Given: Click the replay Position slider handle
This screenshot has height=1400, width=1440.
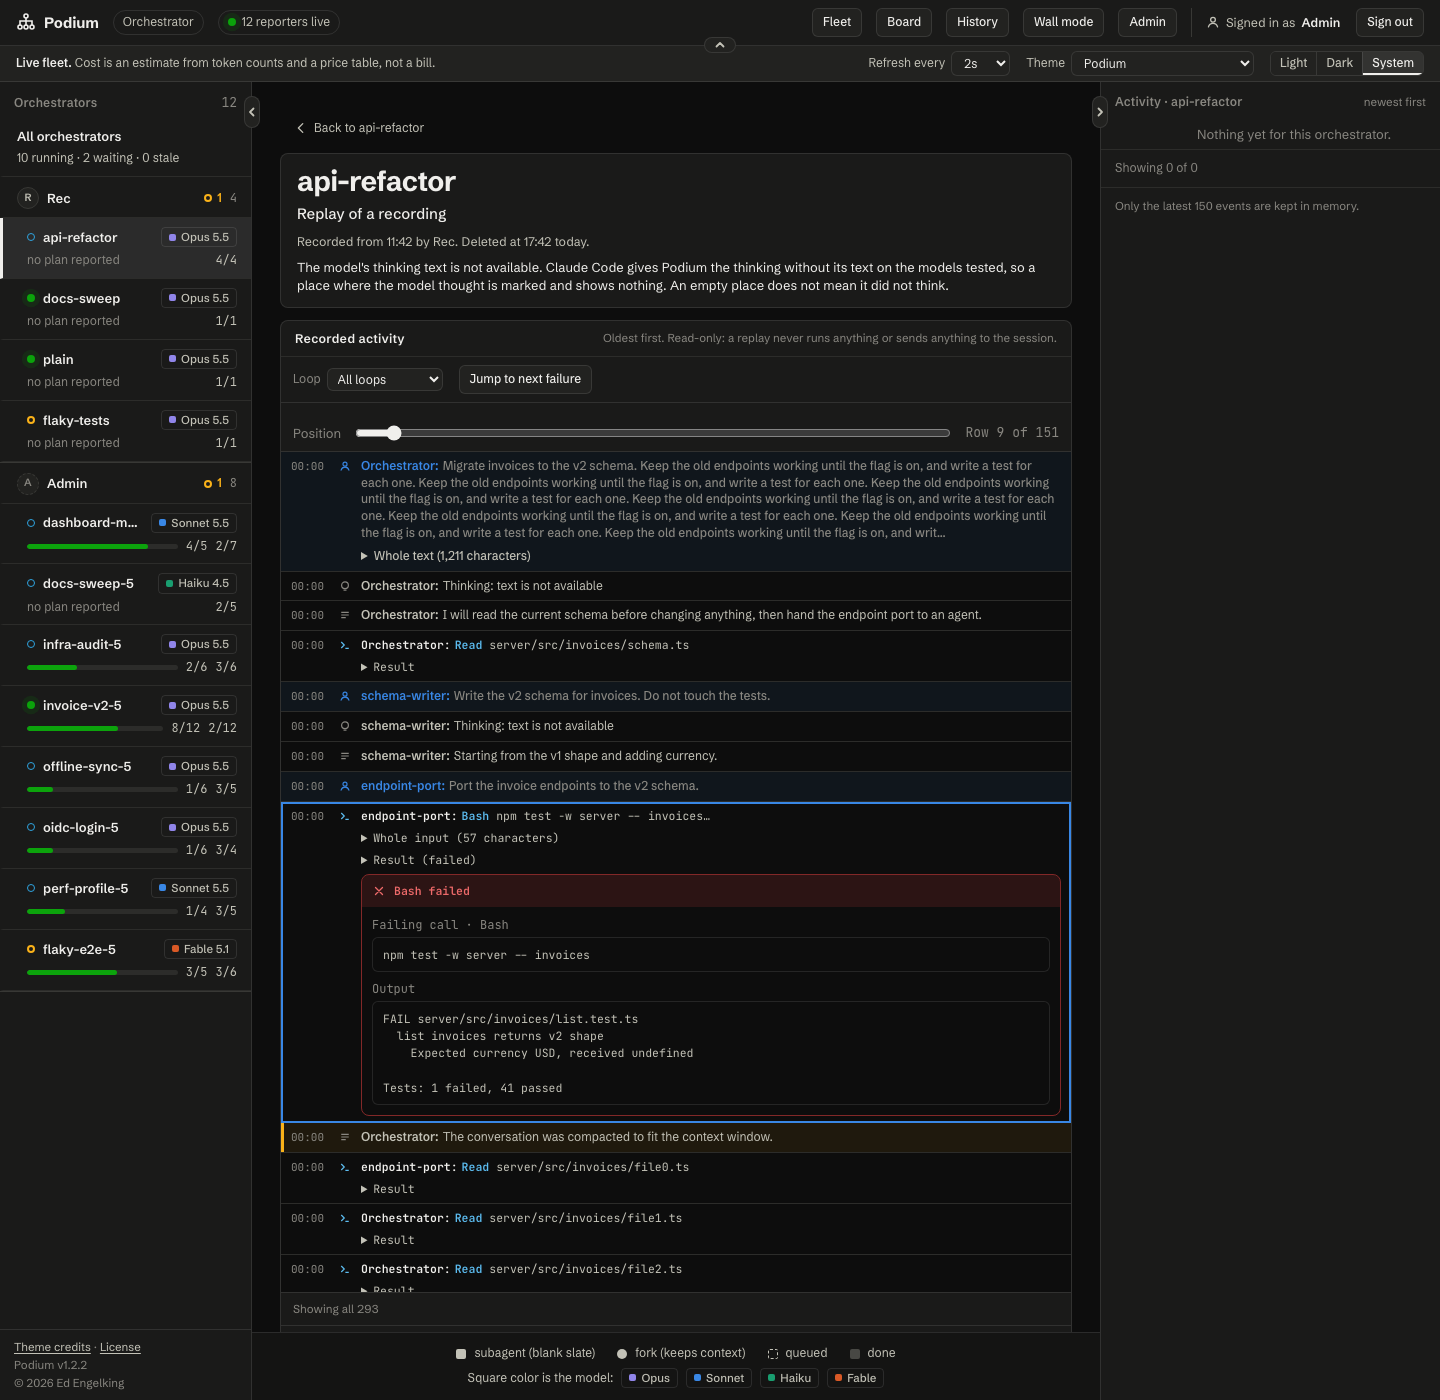Looking at the screenshot, I should [394, 433].
